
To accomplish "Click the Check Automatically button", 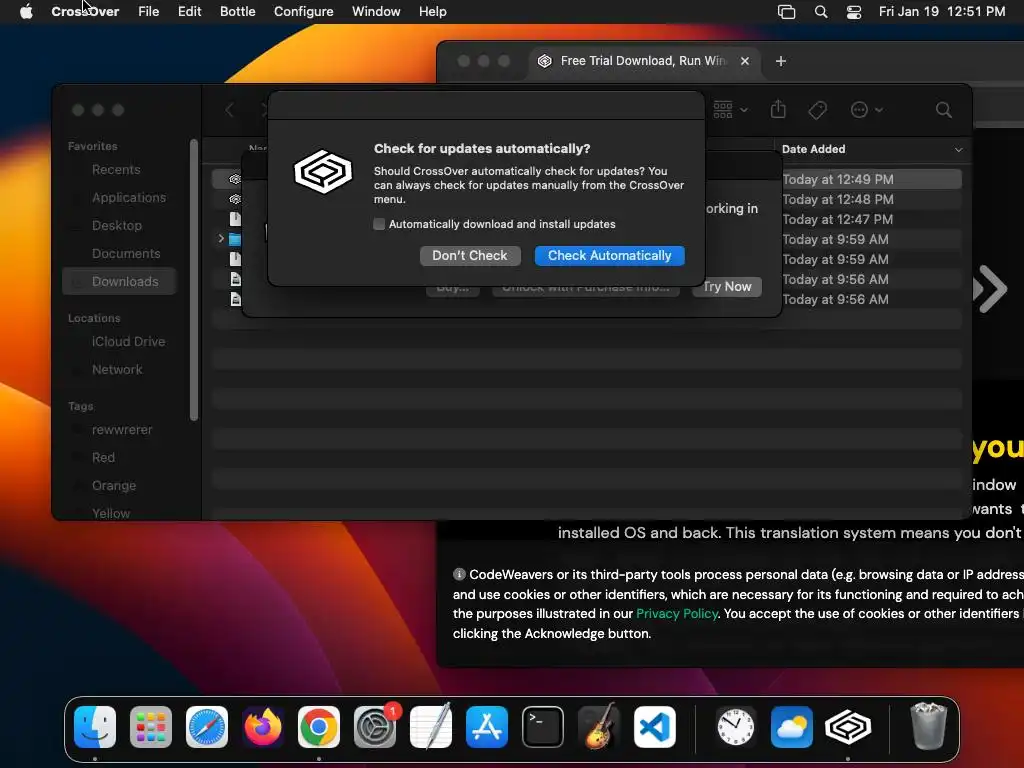I will tap(609, 255).
